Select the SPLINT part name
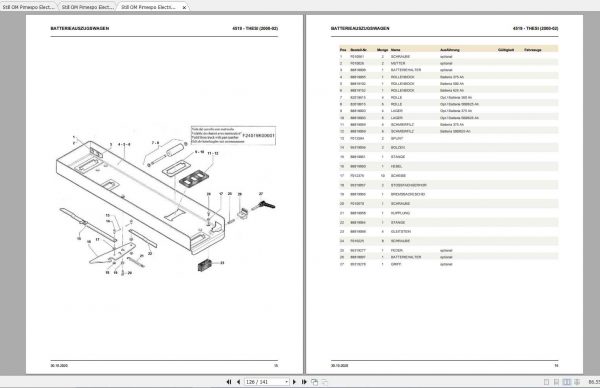This screenshot has height=388, width=600. (x=397, y=138)
